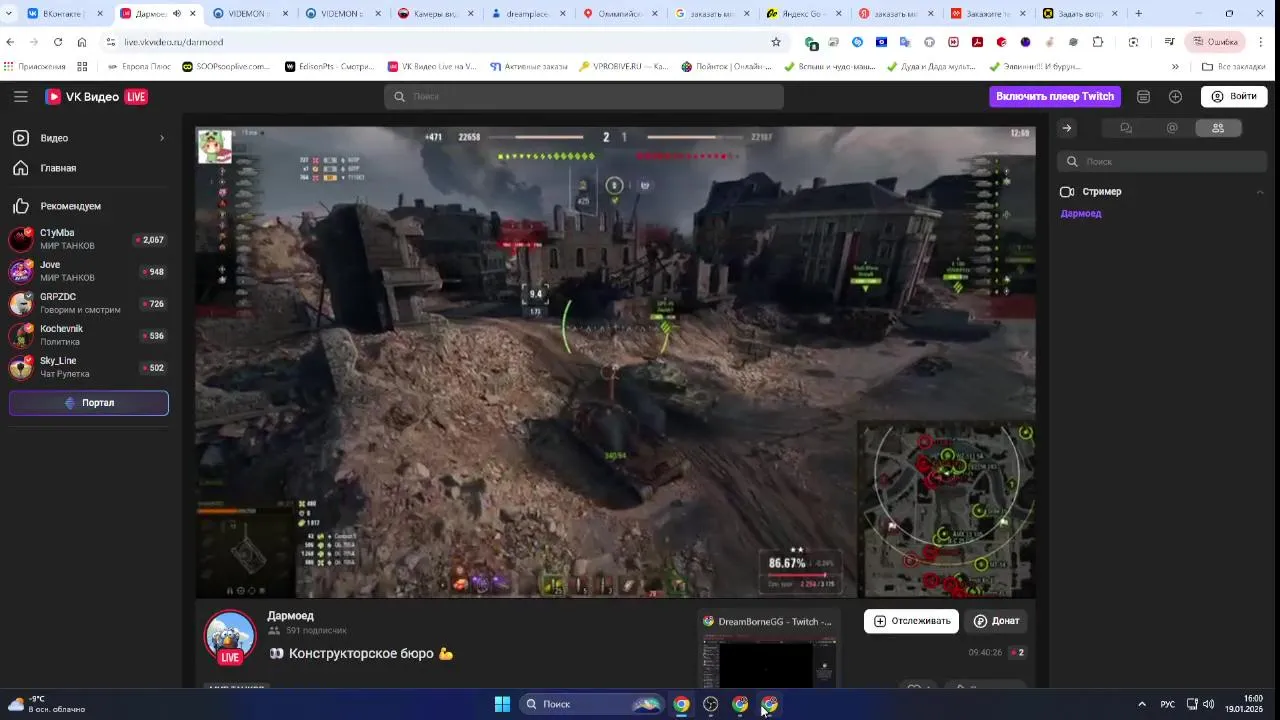The image size is (1280, 720).
Task: Expand the Видео sidebar section
Action: (88, 138)
